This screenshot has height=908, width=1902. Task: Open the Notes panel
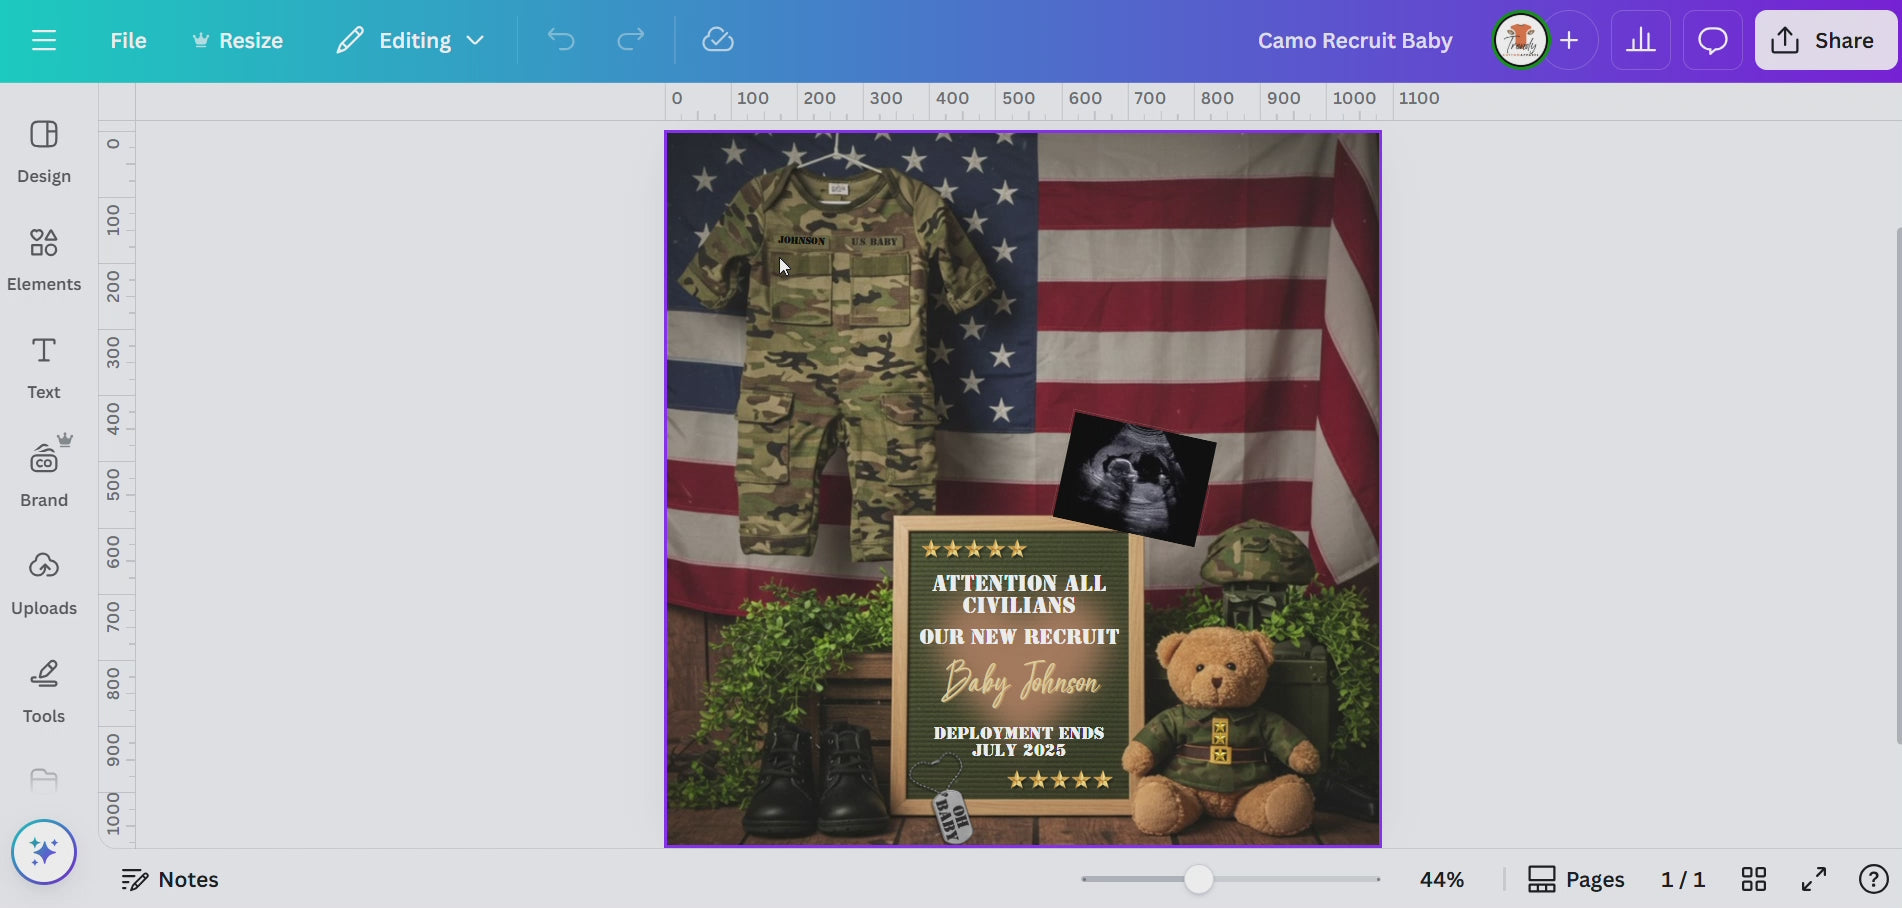point(170,880)
